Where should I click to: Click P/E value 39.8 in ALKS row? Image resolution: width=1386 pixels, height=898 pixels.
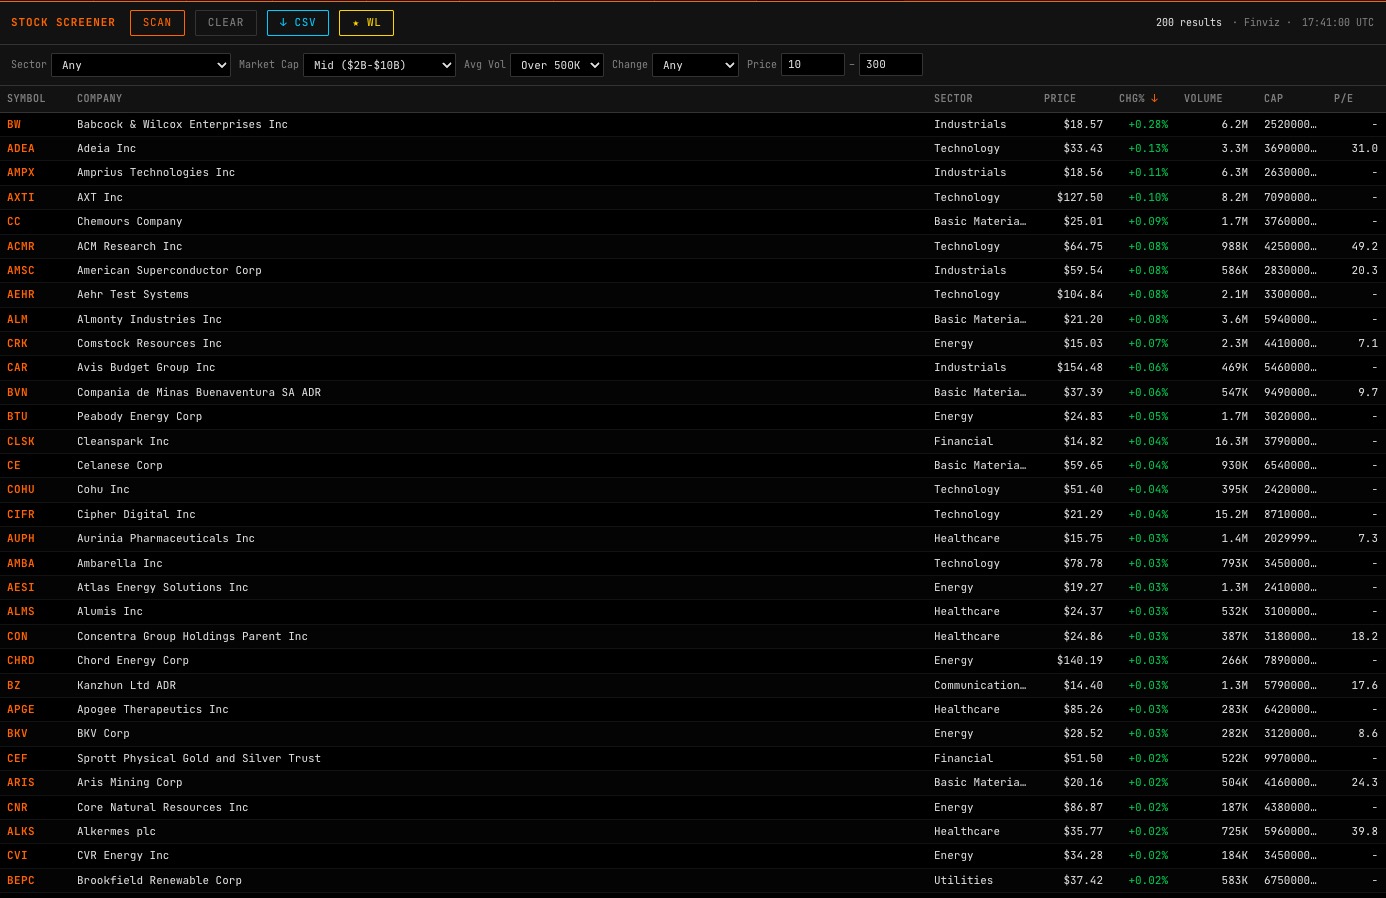[1364, 832]
